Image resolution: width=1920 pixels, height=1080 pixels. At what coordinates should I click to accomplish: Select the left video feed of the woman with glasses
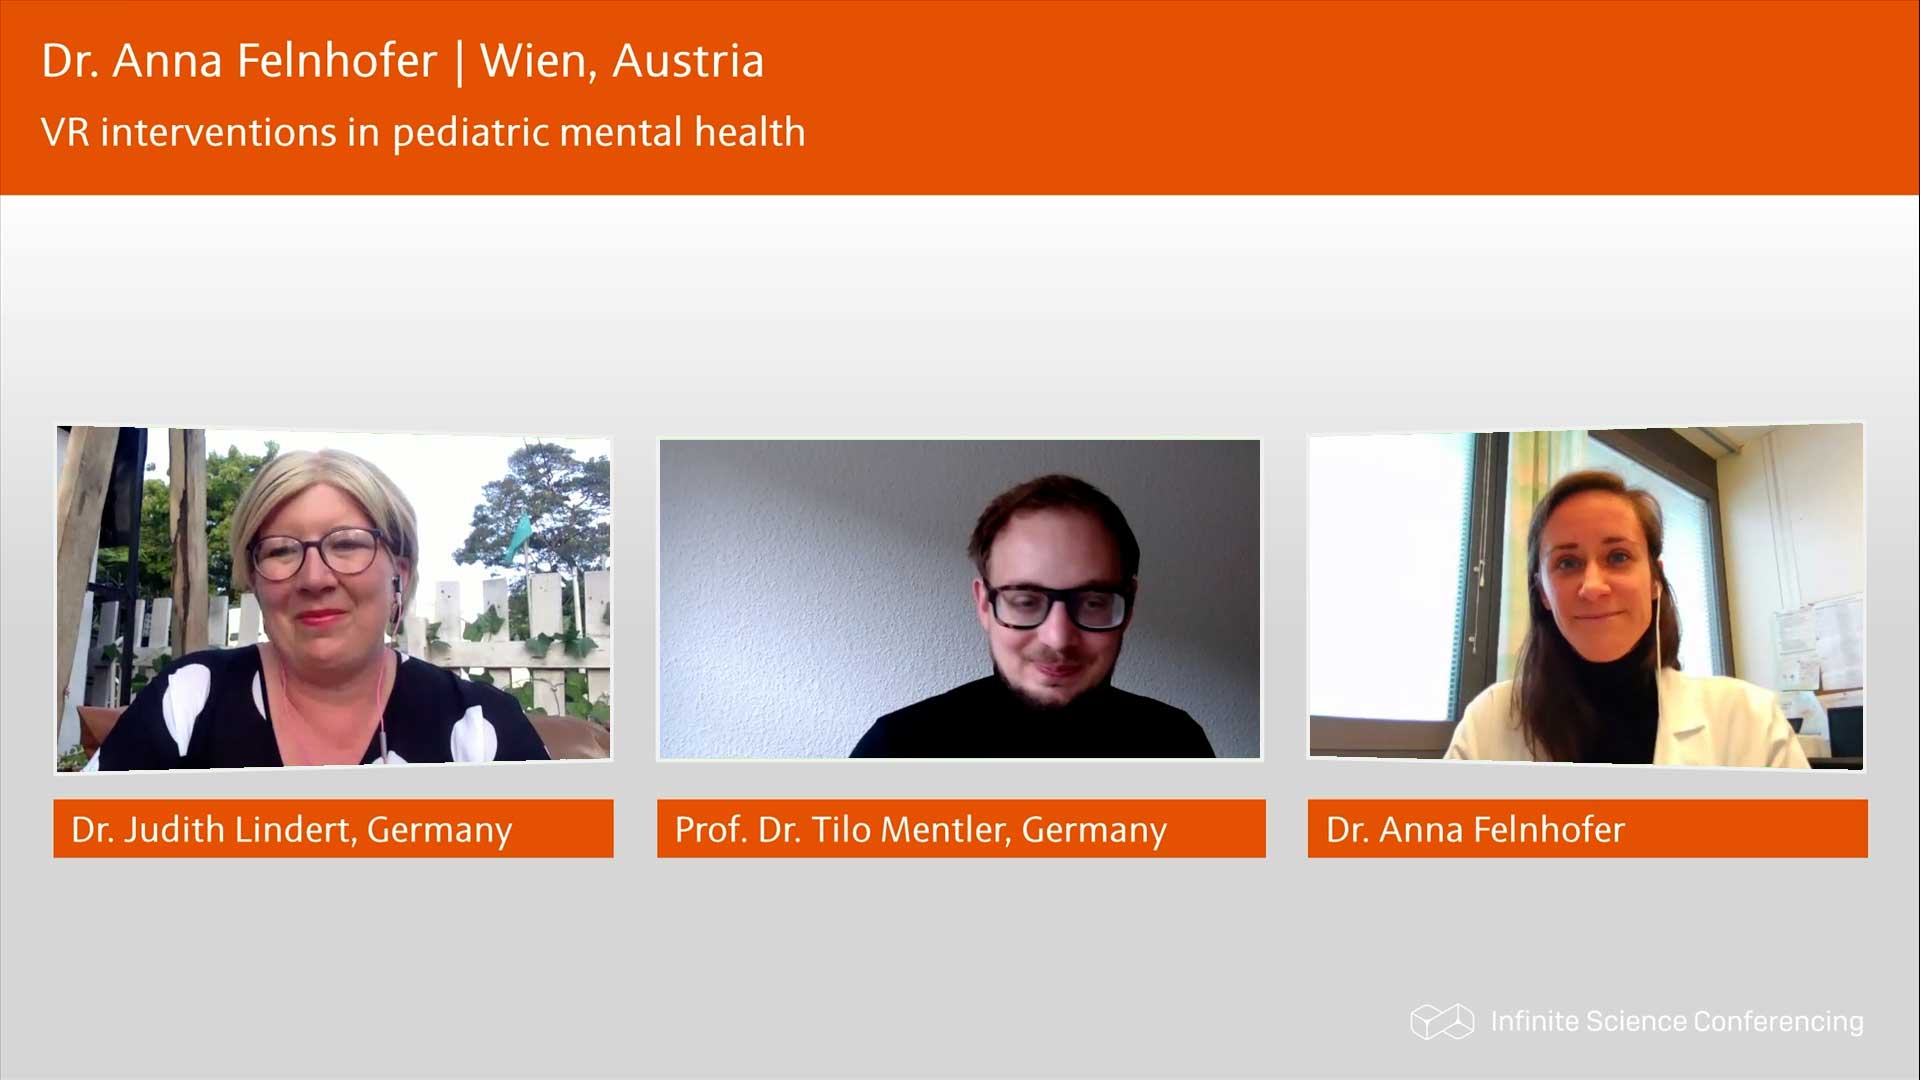point(334,599)
